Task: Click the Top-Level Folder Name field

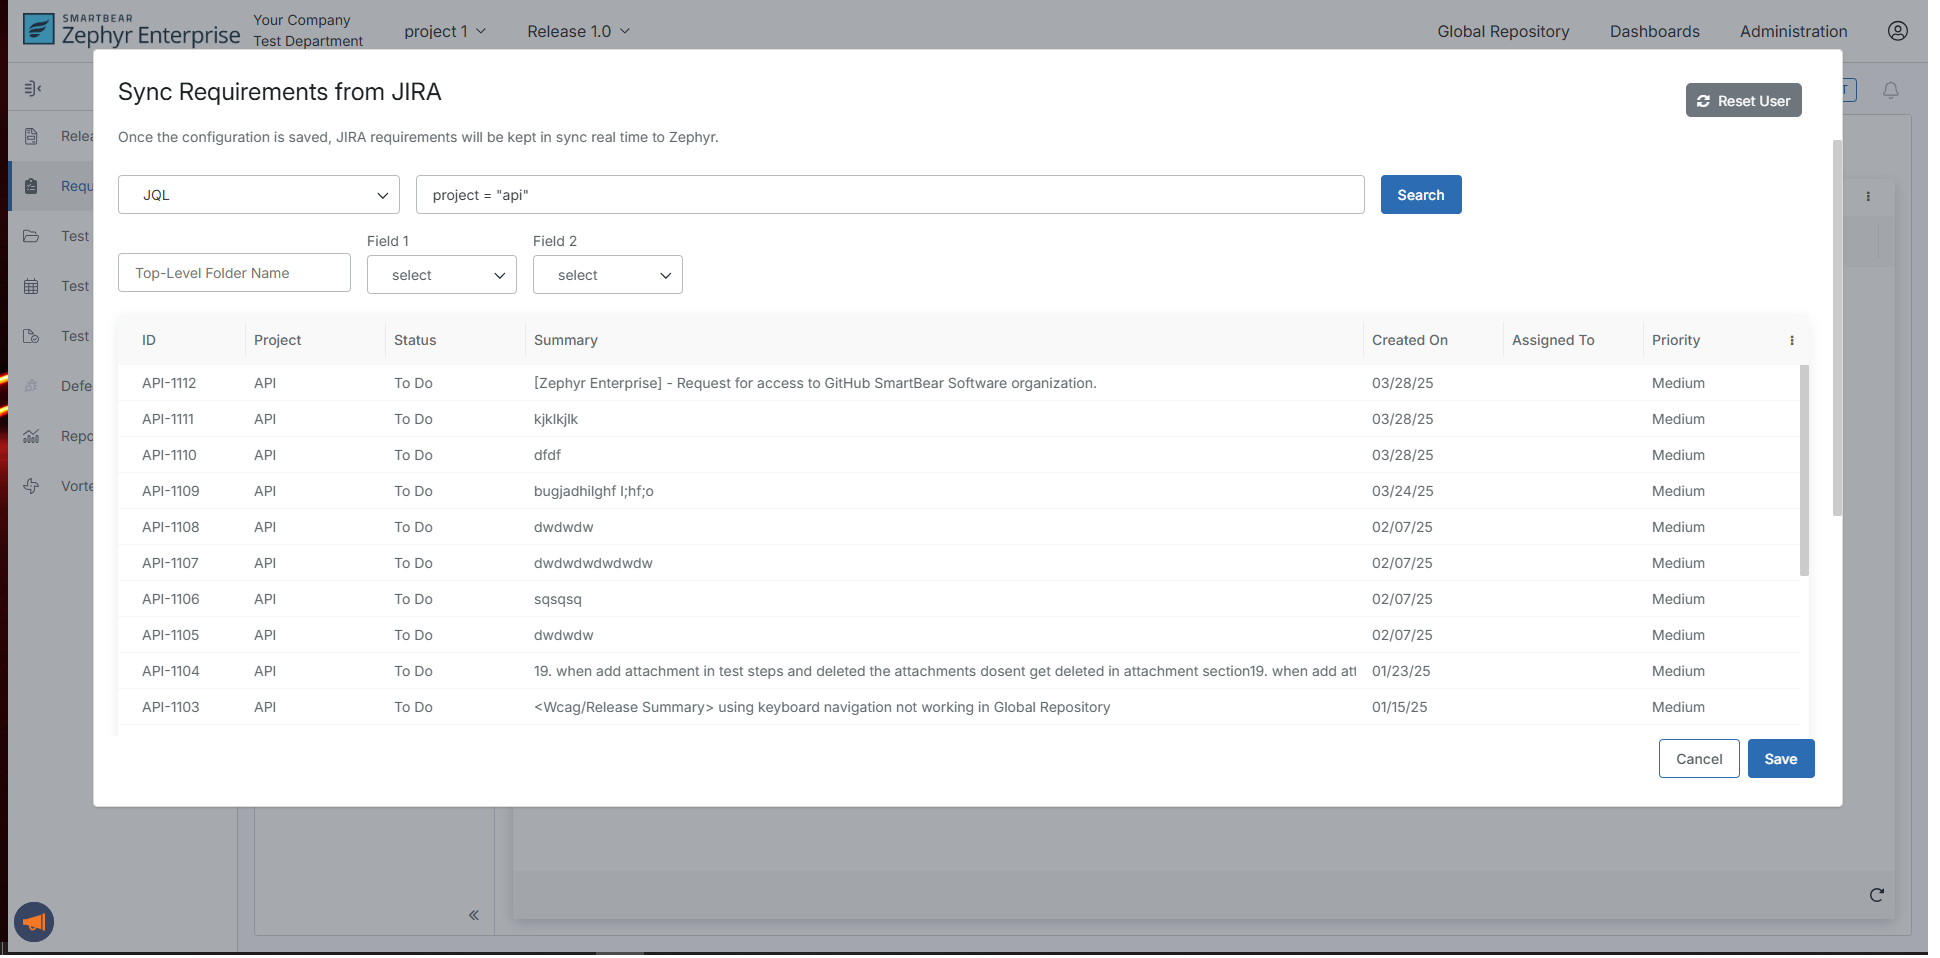Action: click(x=234, y=273)
